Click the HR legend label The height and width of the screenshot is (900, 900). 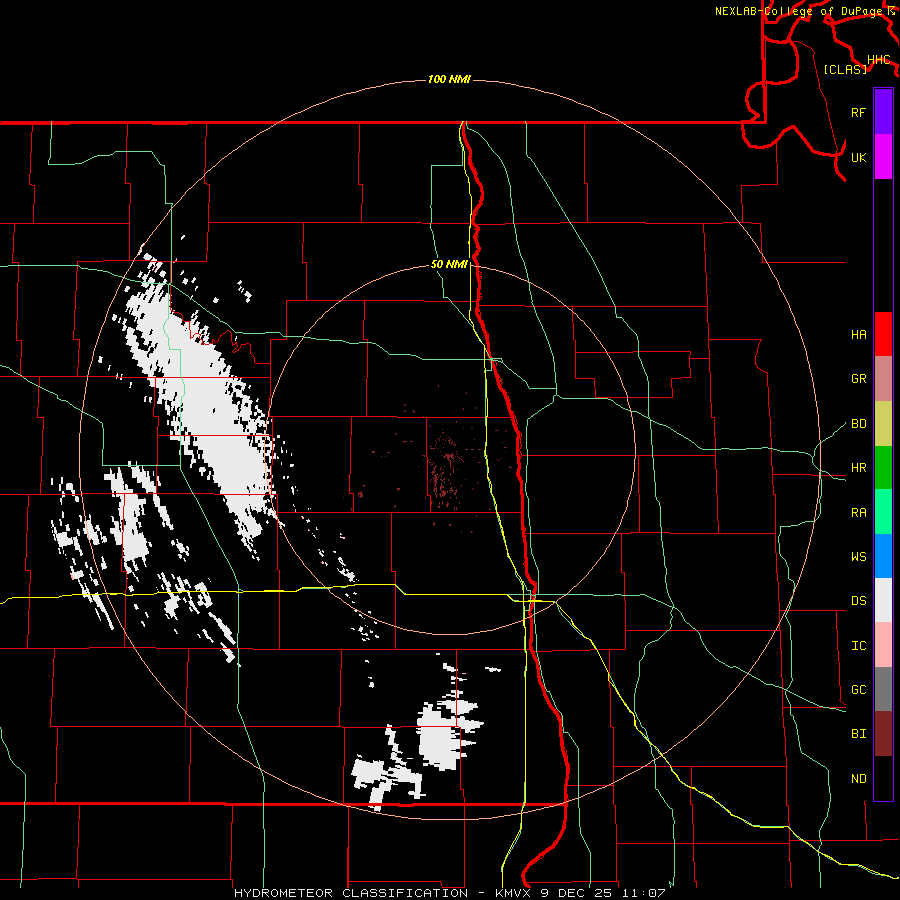[859, 468]
